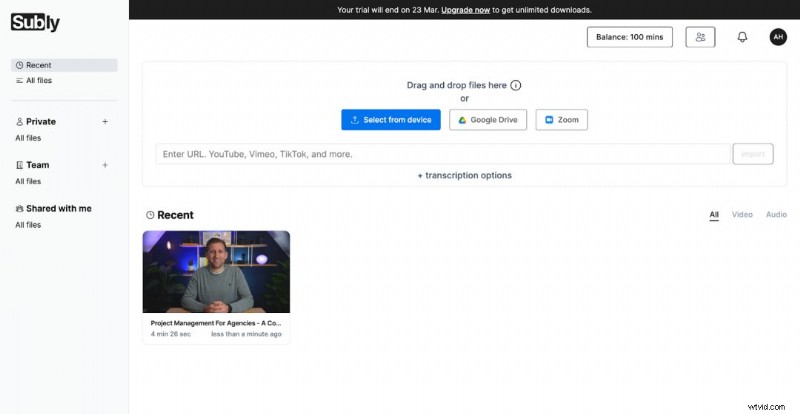Viewport: 800px width, 414px height.
Task: Open All files under Private
Action: pos(28,138)
